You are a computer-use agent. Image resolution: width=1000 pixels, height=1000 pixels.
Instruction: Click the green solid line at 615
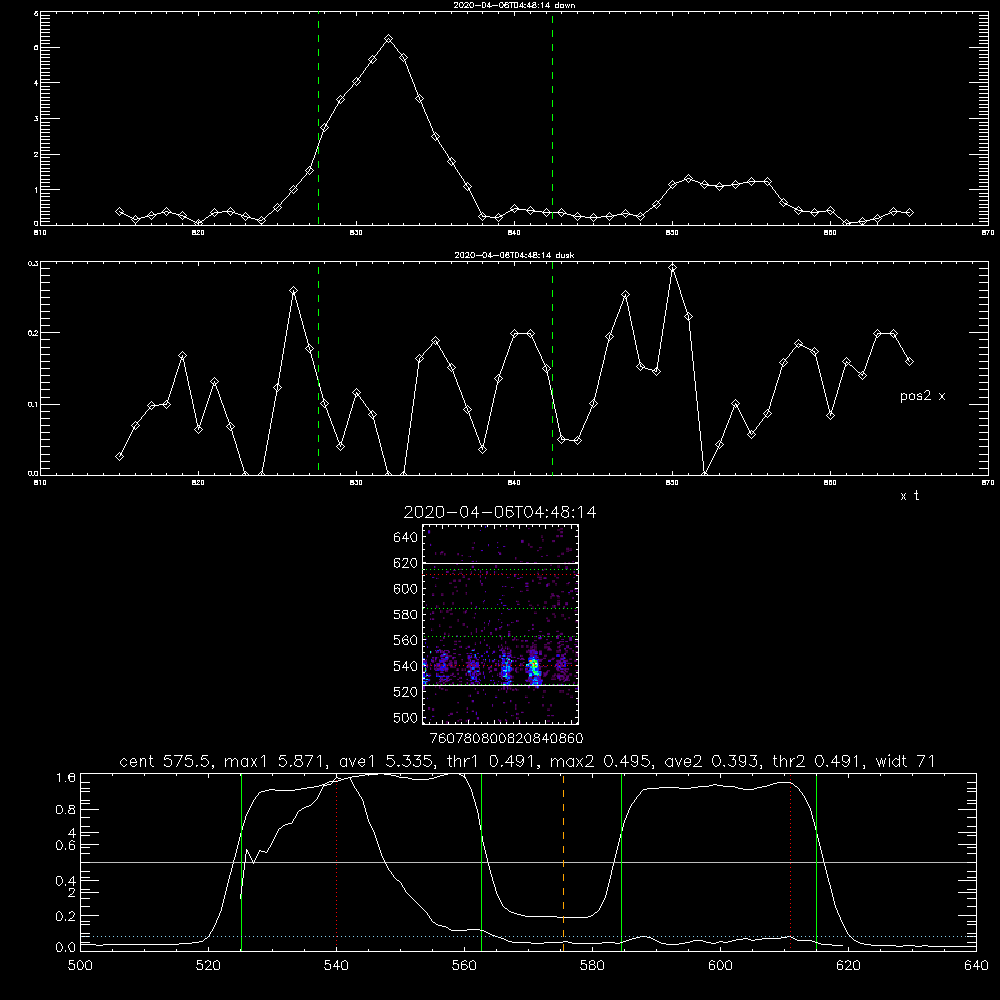pyautogui.click(x=816, y=862)
